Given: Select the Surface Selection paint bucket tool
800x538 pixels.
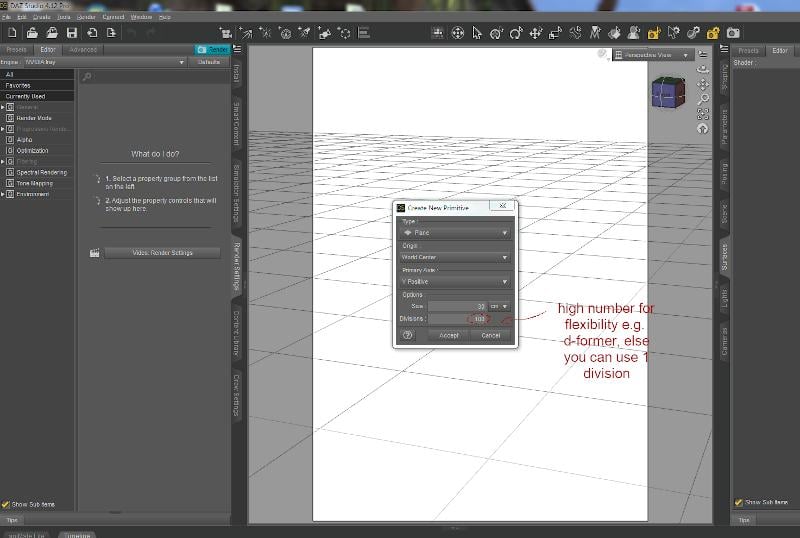Looking at the screenshot, I should tap(615, 33).
